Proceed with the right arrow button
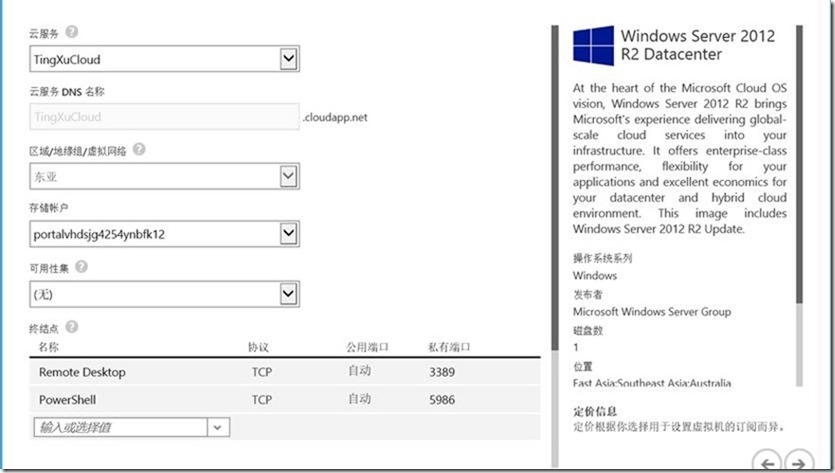Screen dimensions: 835x473 [799, 462]
